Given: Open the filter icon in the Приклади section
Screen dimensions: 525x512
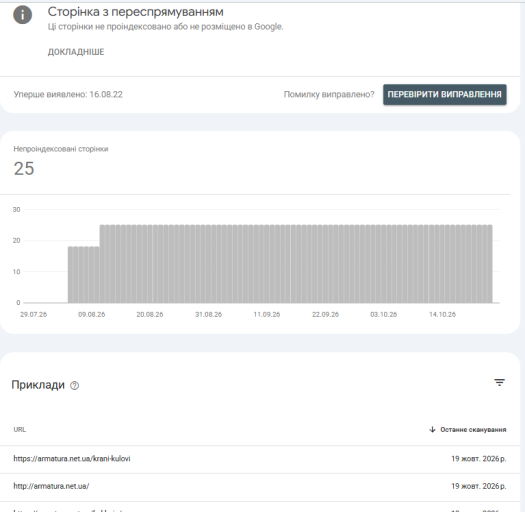Looking at the screenshot, I should (499, 382).
